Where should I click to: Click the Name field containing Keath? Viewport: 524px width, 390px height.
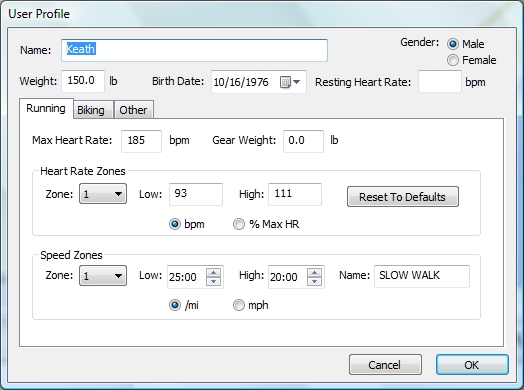pos(194,50)
